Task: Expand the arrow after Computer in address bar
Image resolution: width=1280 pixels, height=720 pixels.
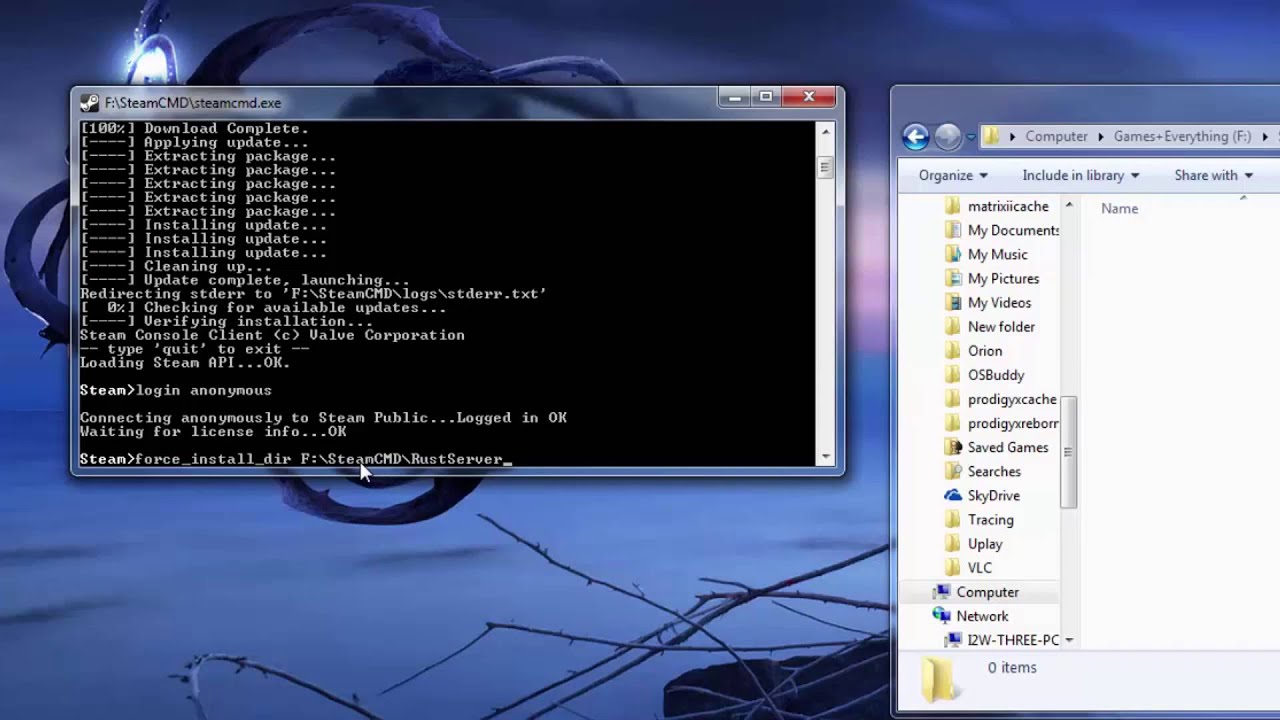Action: pyautogui.click(x=1100, y=137)
